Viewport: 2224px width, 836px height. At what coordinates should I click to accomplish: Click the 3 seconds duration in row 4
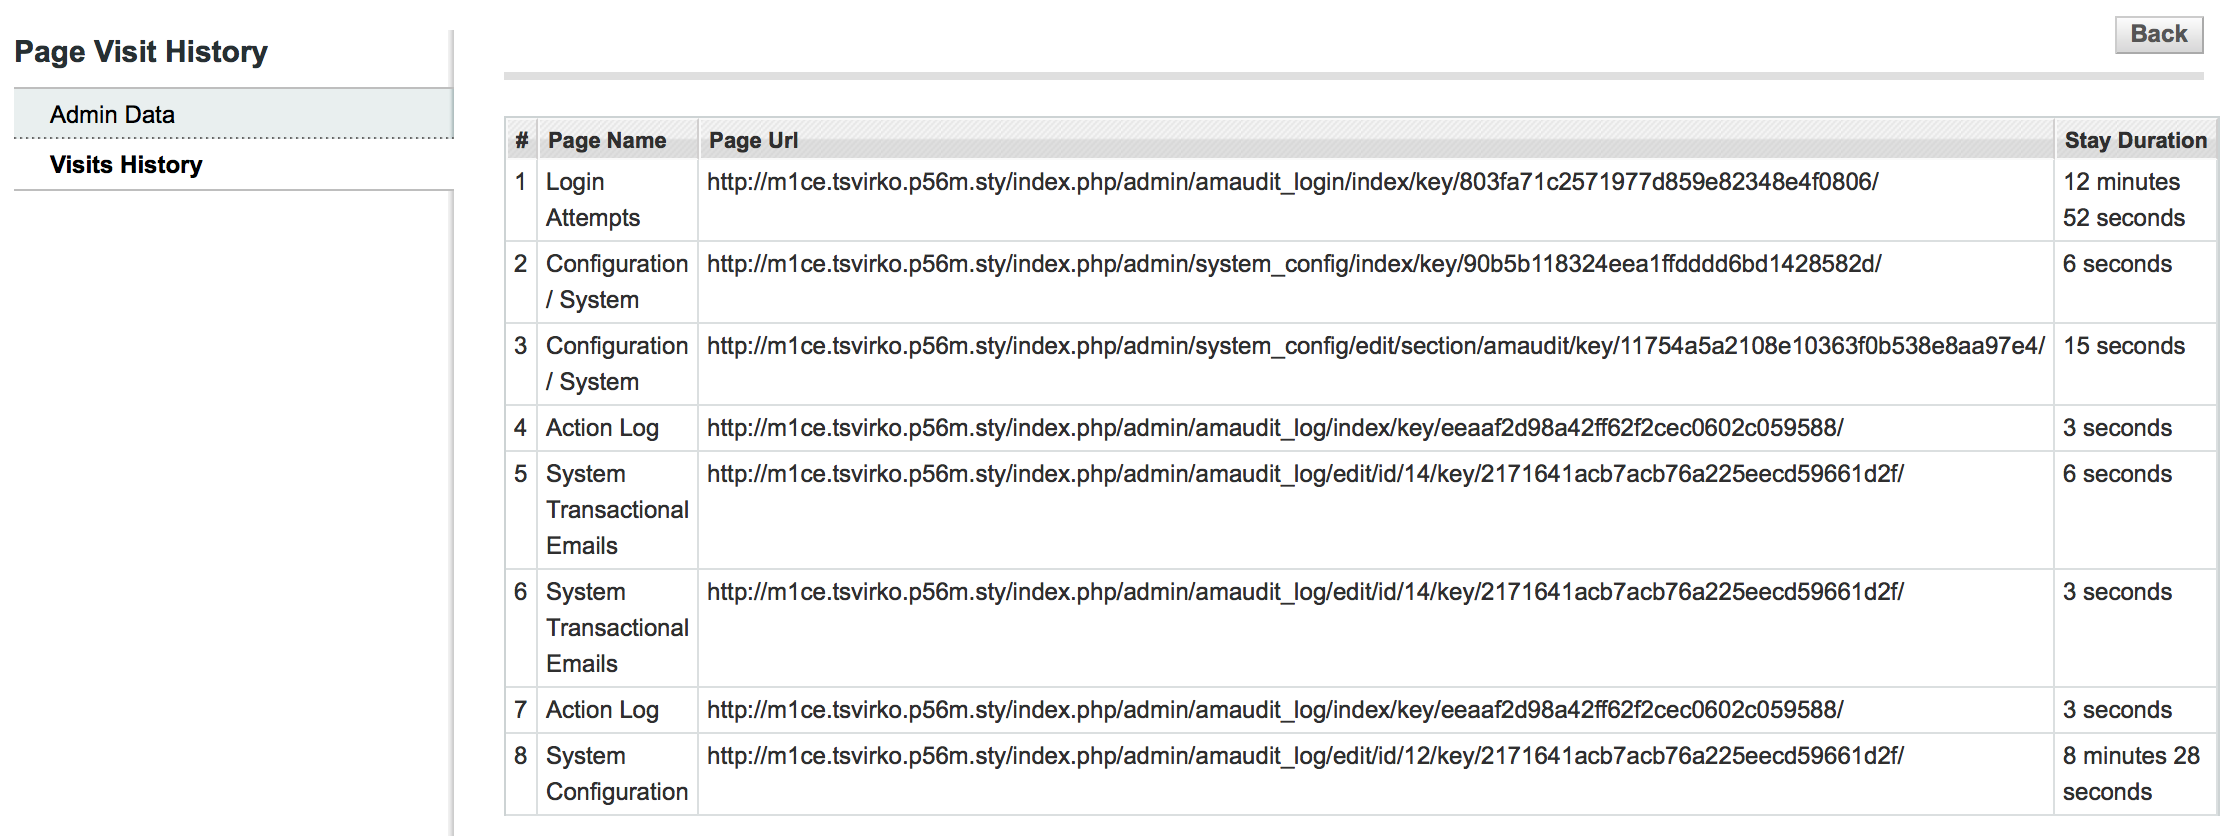pyautogui.click(x=2117, y=428)
